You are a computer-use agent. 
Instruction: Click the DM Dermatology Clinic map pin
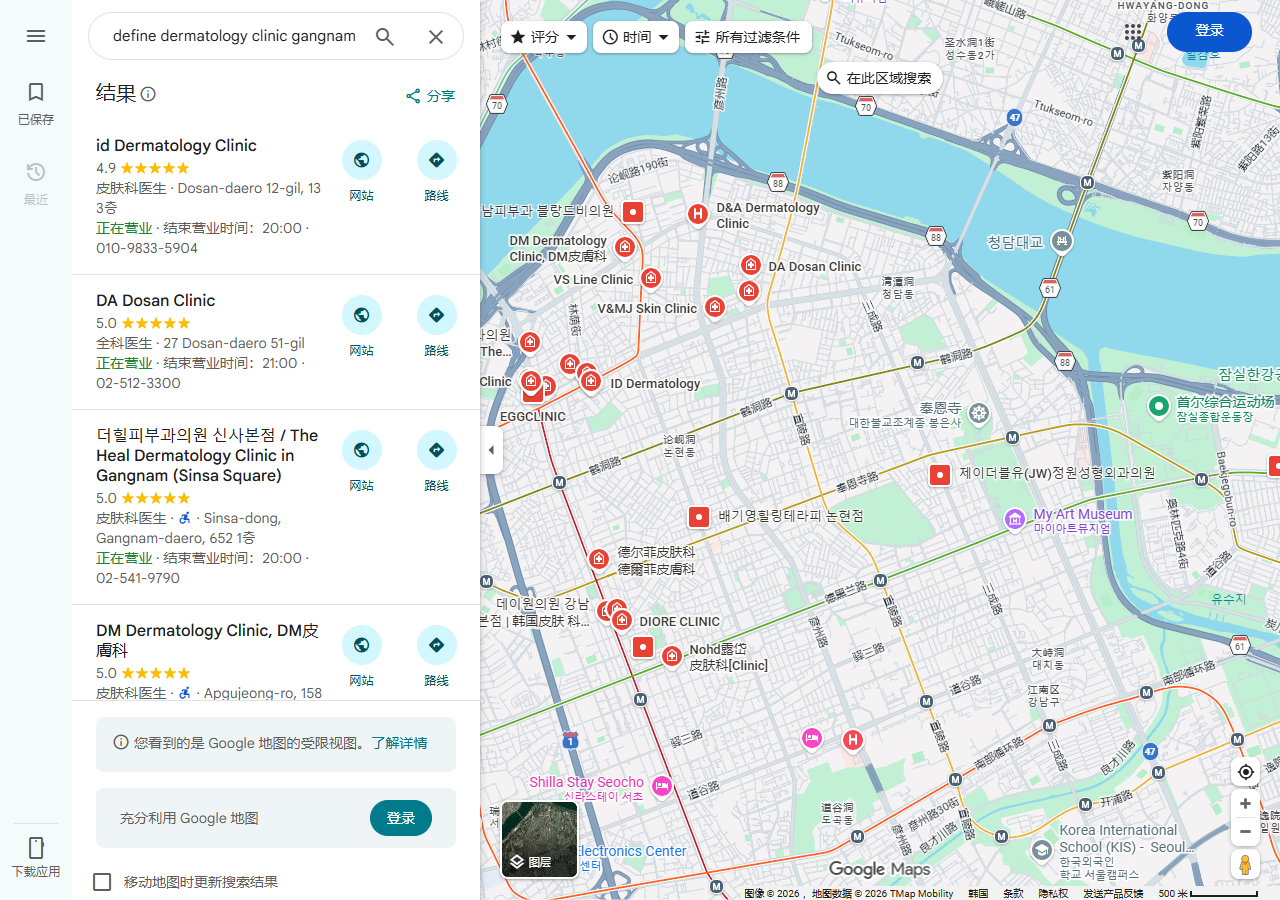coord(625,246)
